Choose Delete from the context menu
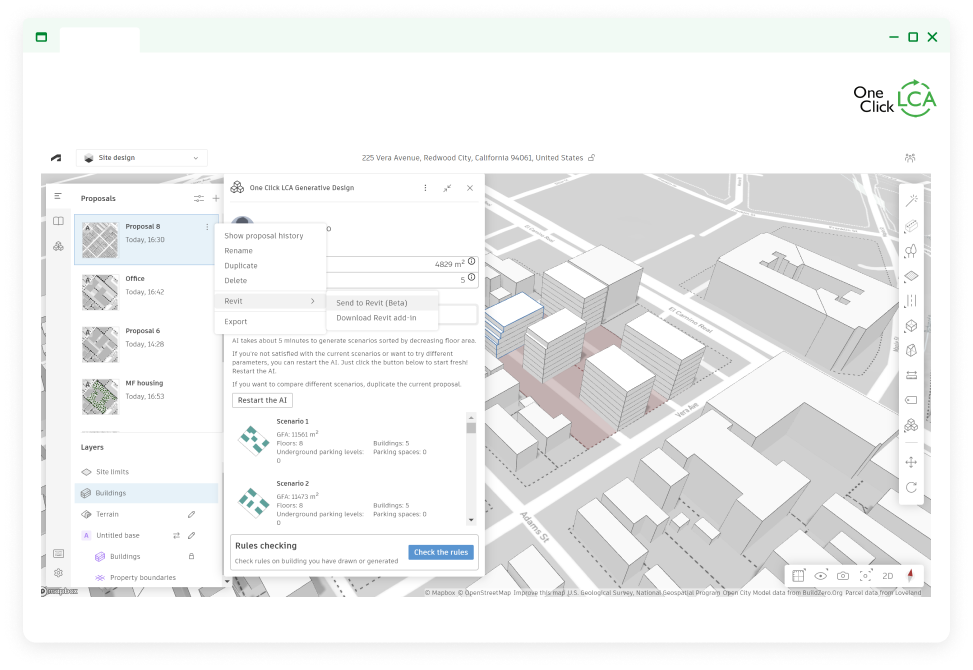The width and height of the screenshot is (973, 670). coord(235,280)
